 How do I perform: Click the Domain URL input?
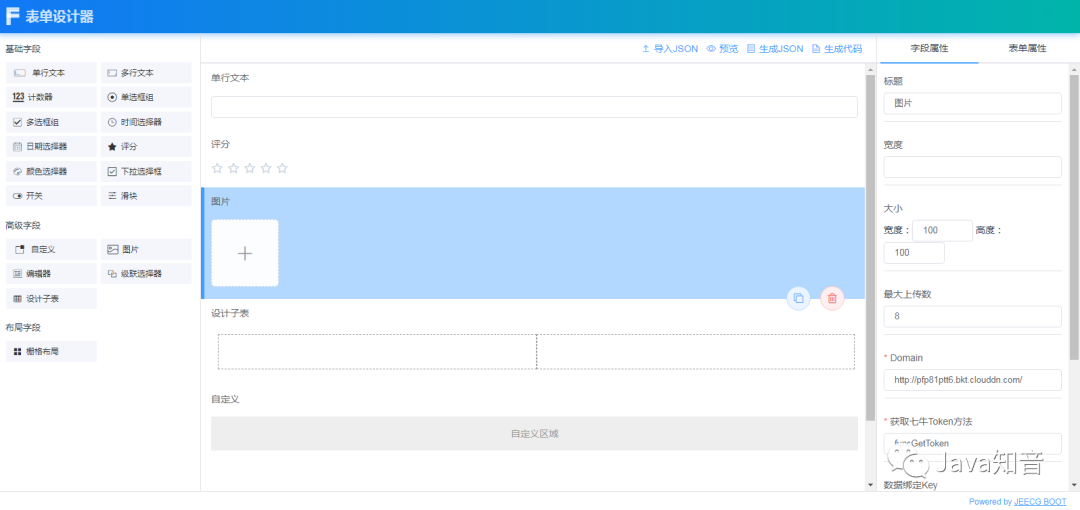click(x=973, y=380)
